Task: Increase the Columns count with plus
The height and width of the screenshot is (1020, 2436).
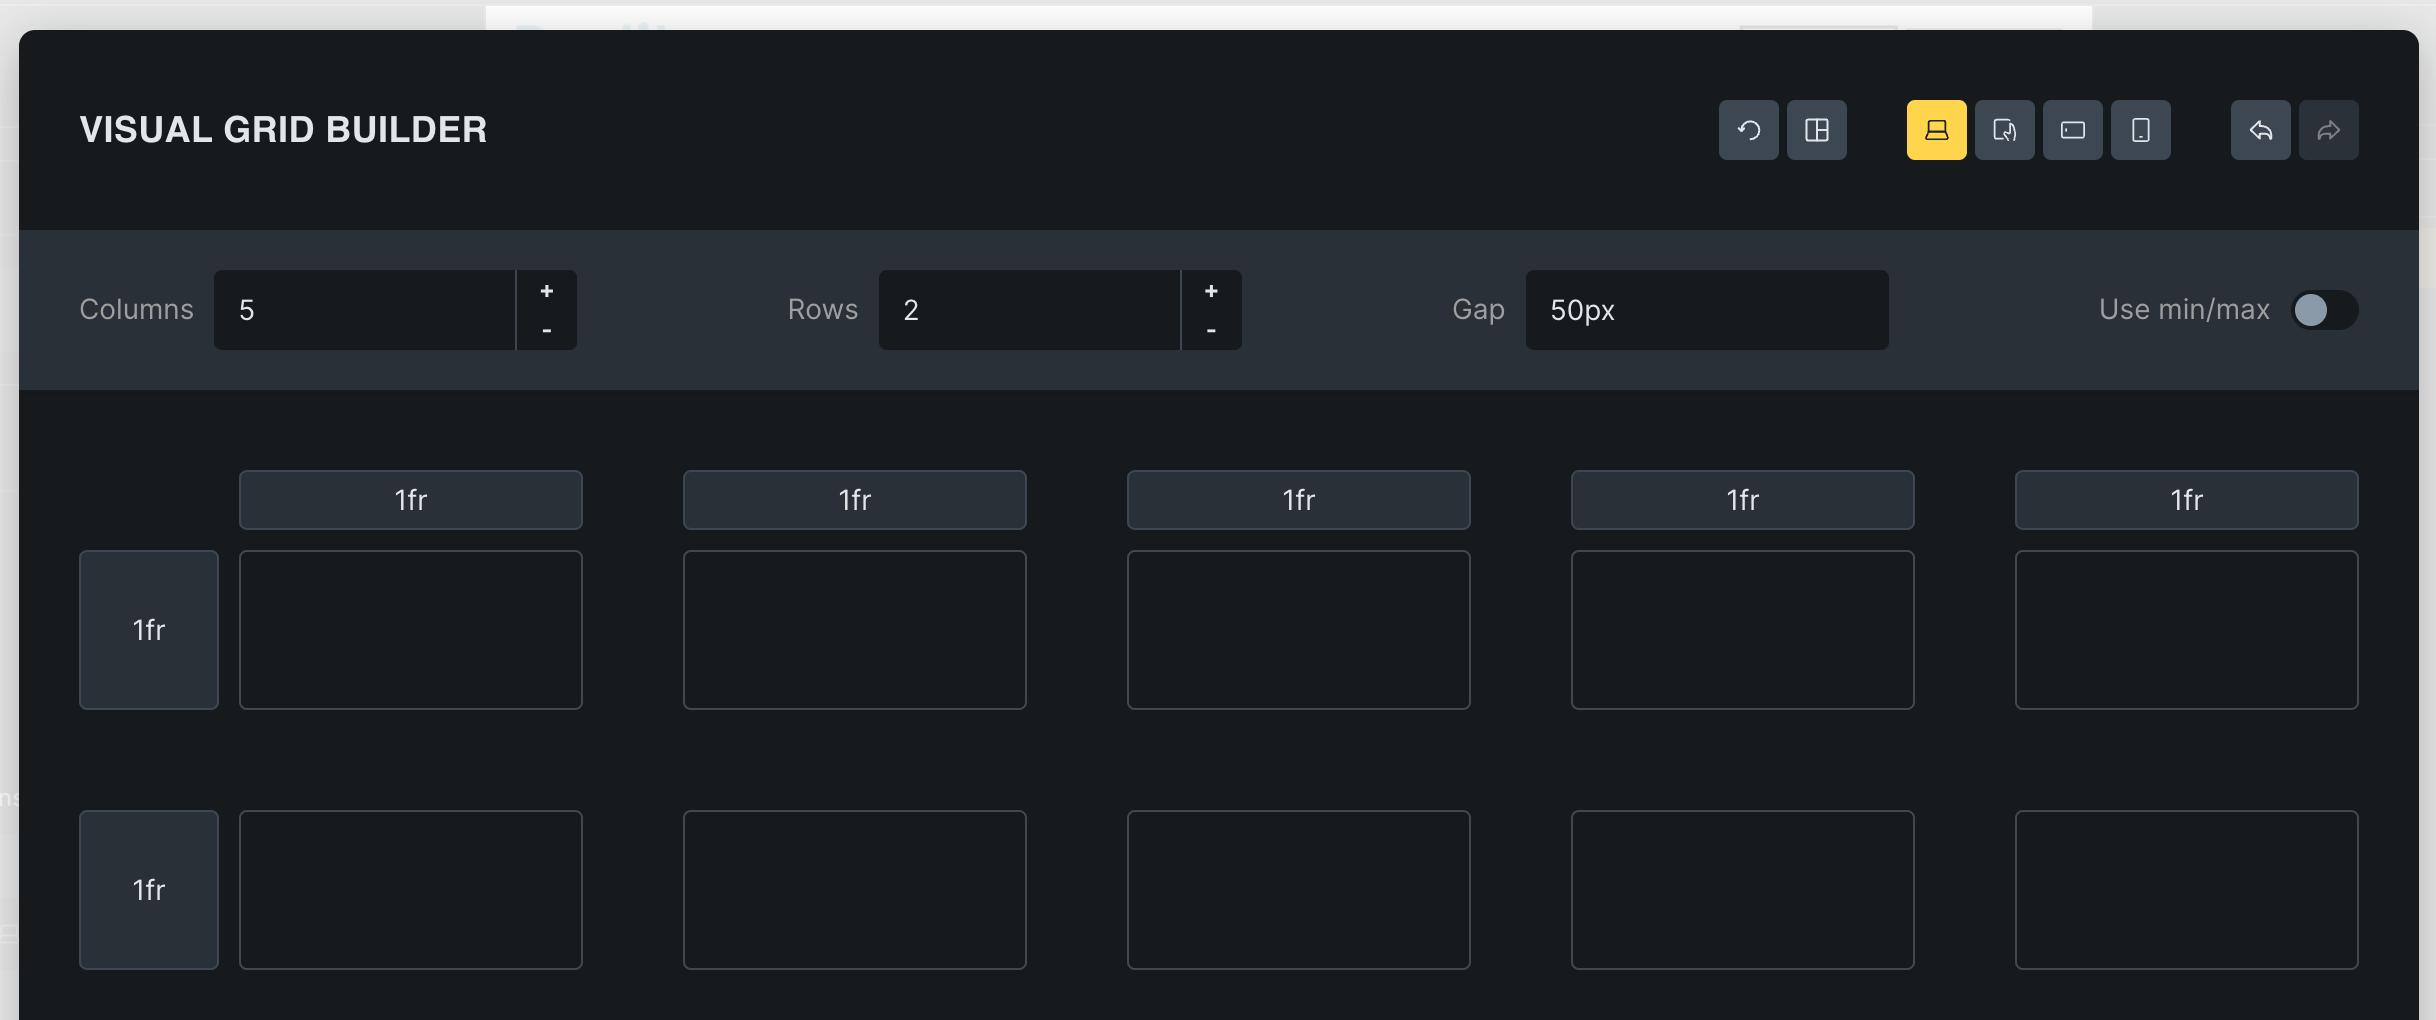Action: [x=546, y=291]
